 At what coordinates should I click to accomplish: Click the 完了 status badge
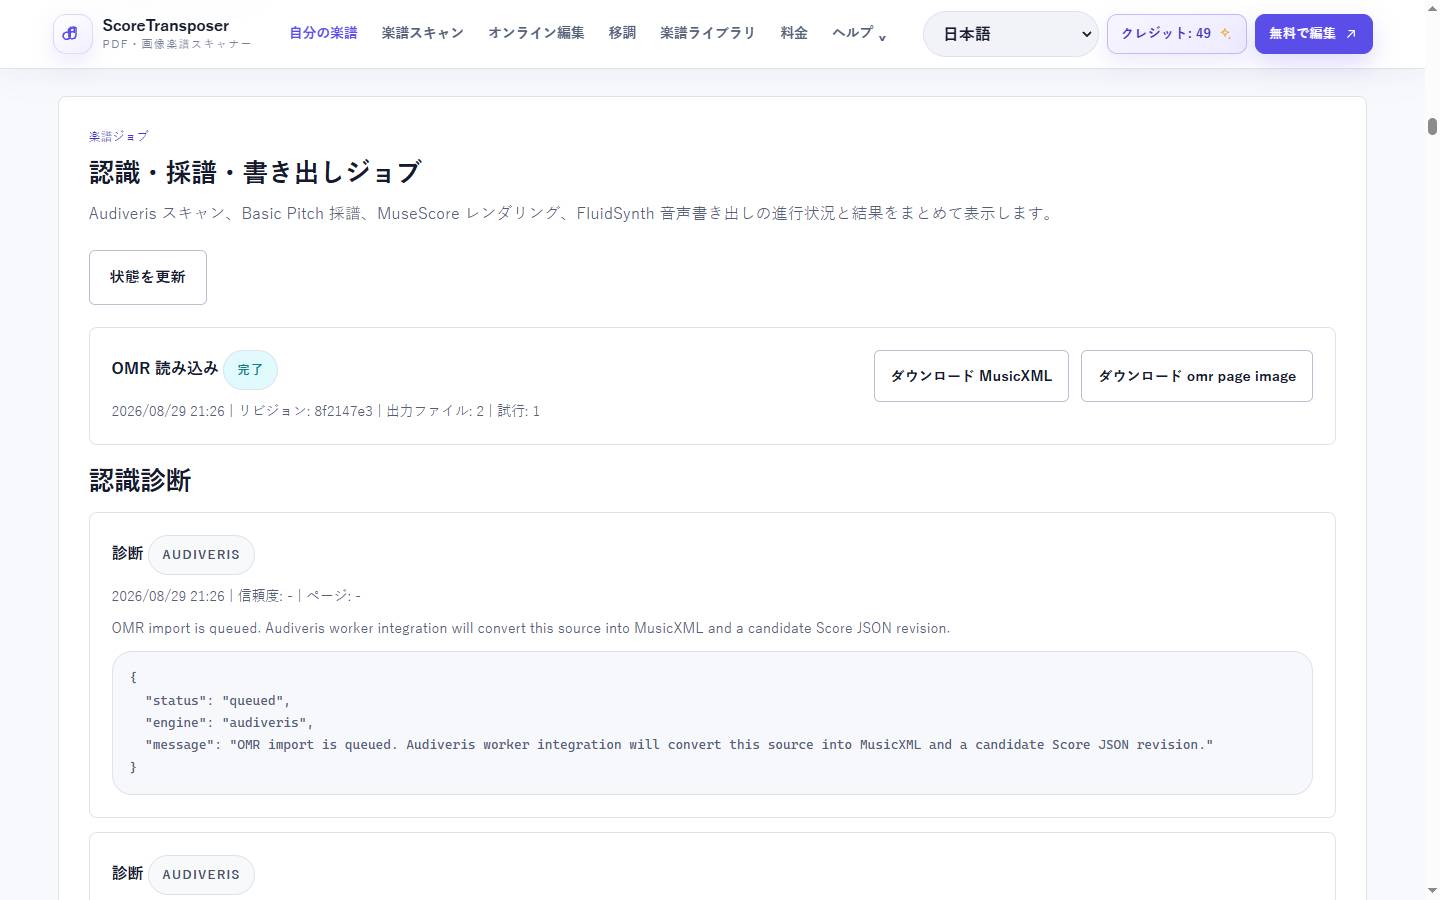[x=250, y=370]
